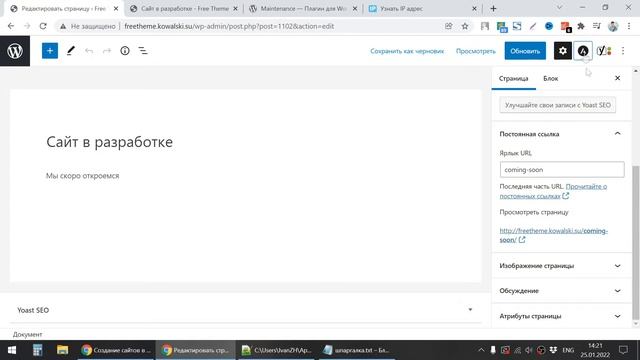640x360 pixels.
Task: Click the not secure warning icon
Action: tap(63, 26)
